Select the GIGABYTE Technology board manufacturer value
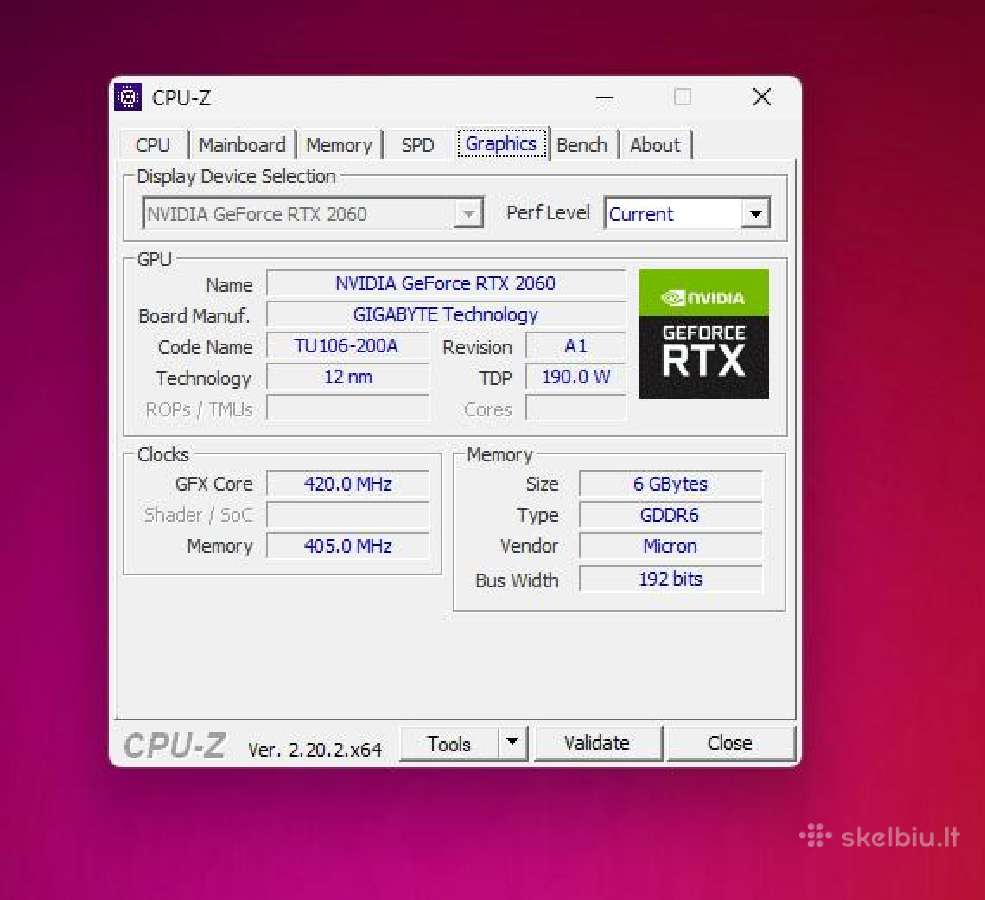985x900 pixels. point(445,315)
